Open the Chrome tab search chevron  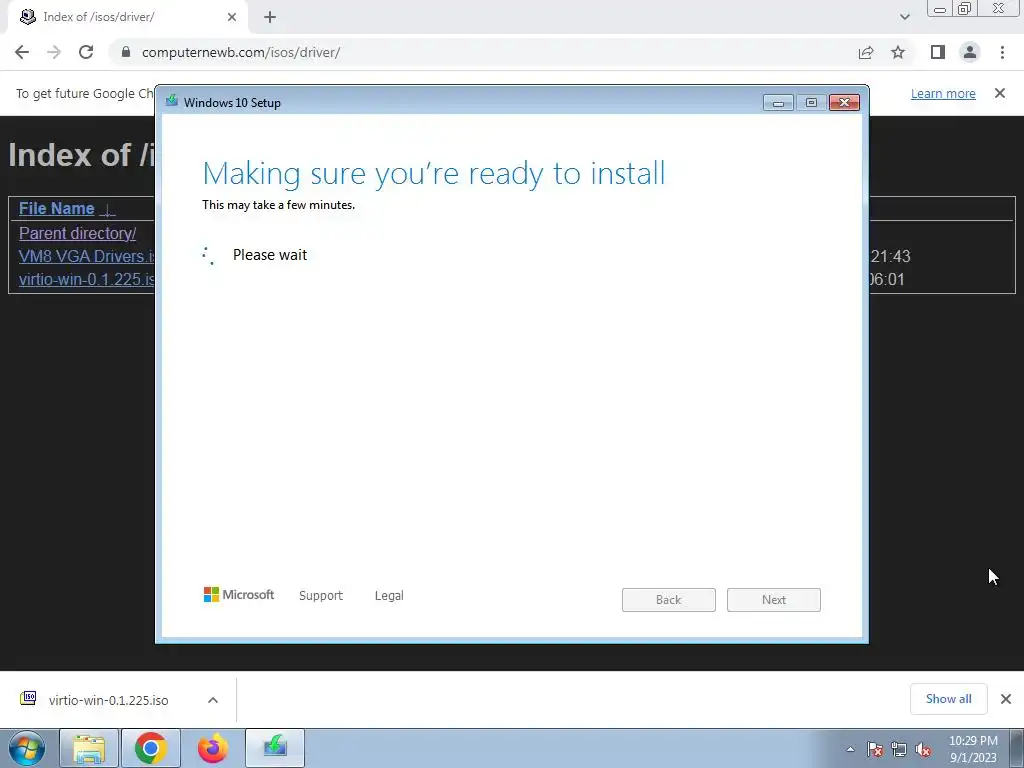tap(904, 17)
